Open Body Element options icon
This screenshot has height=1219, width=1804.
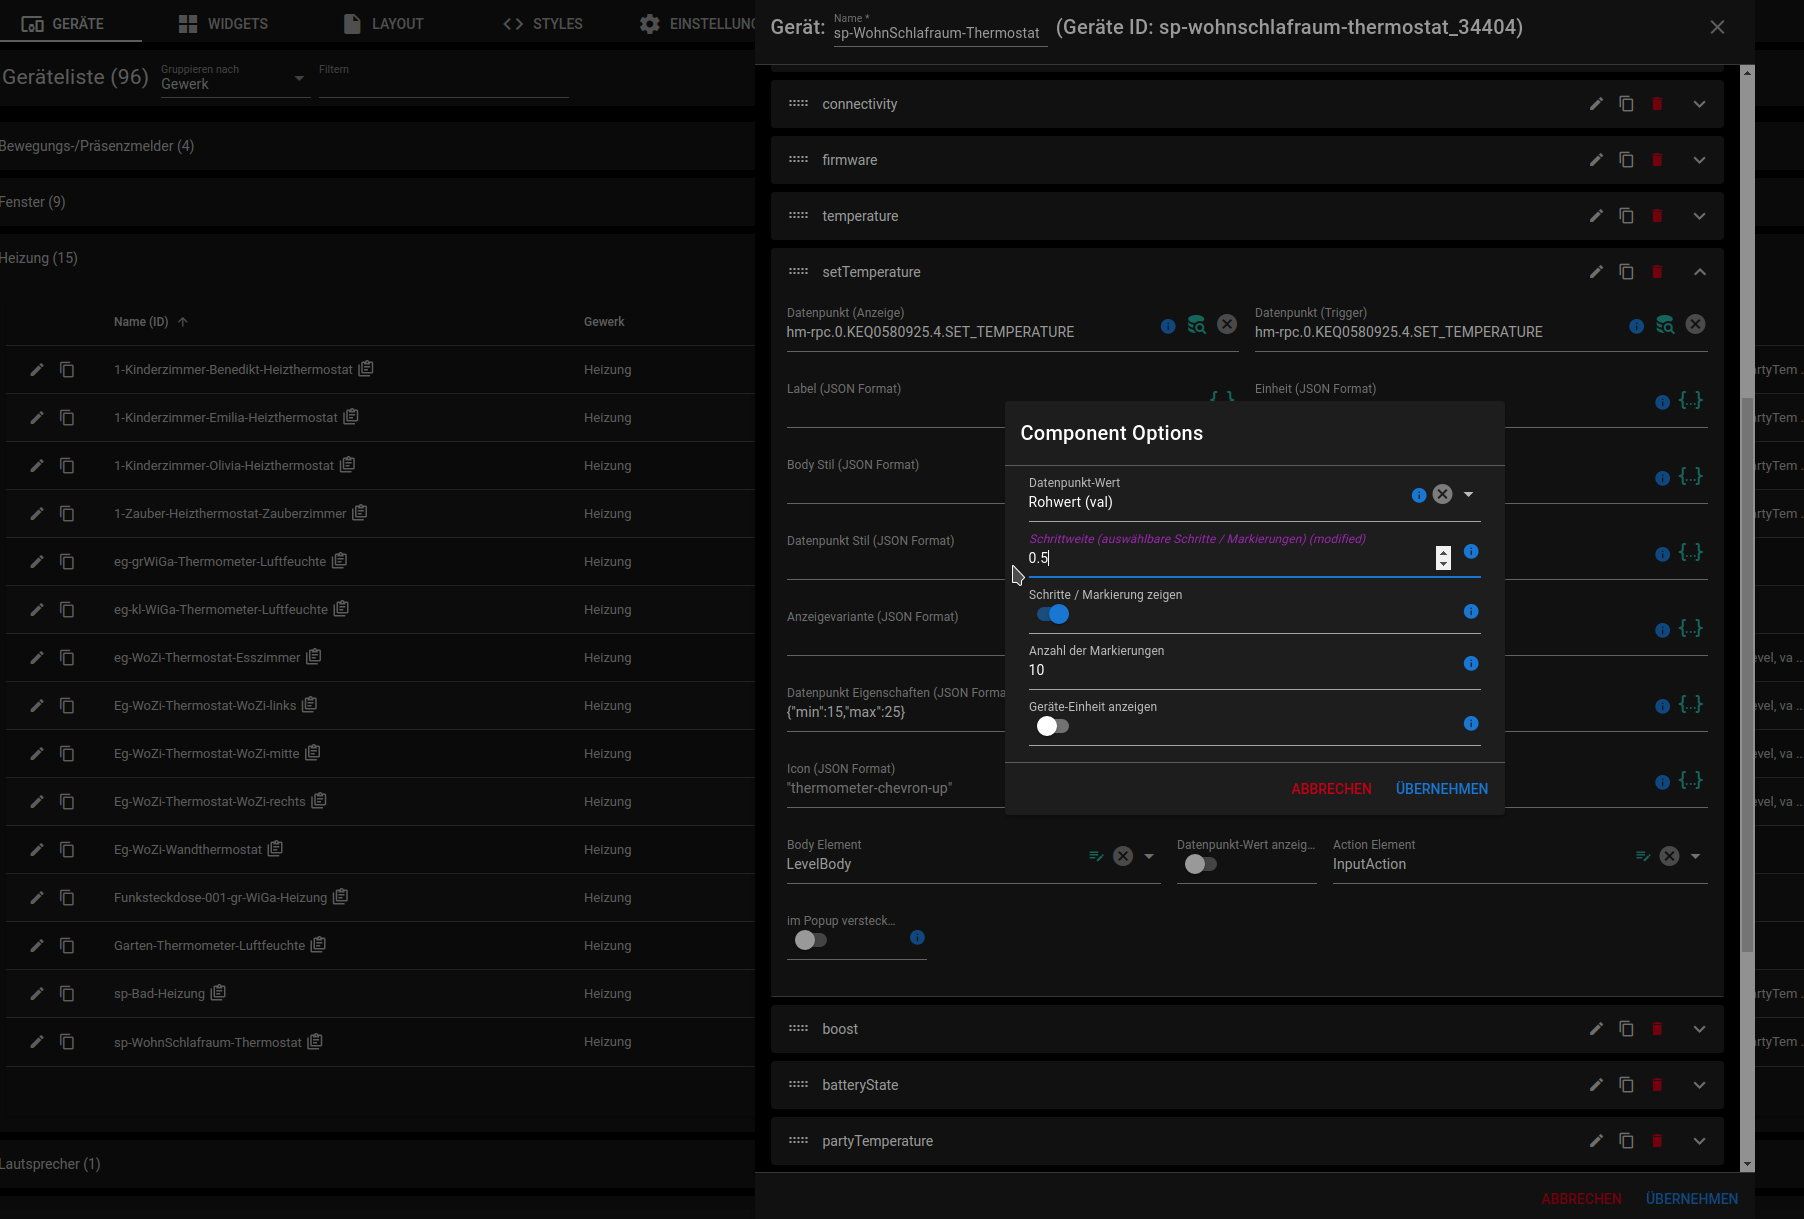pos(1096,856)
